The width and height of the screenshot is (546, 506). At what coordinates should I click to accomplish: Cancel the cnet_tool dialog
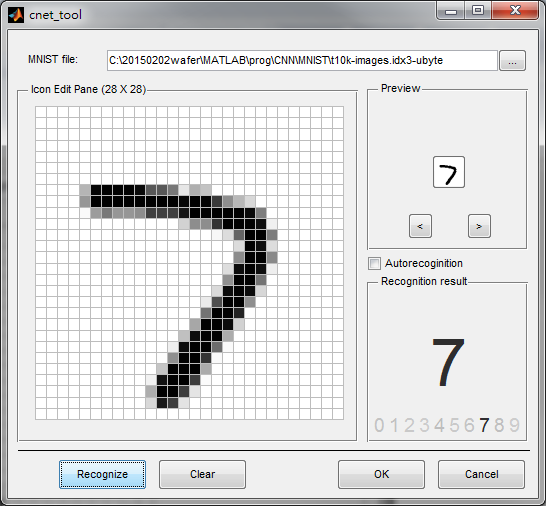pos(481,474)
